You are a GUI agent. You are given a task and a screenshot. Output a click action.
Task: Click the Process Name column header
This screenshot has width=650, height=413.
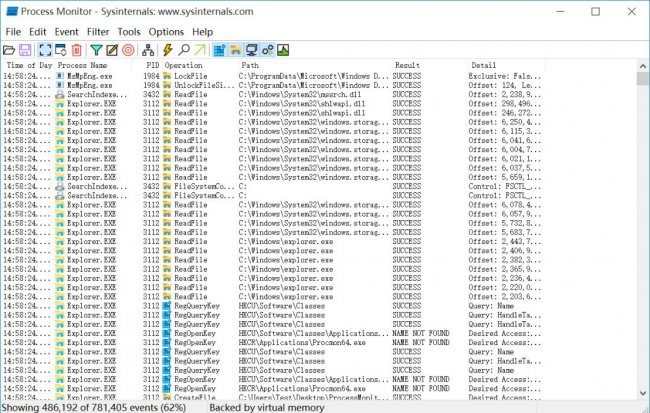(x=93, y=65)
